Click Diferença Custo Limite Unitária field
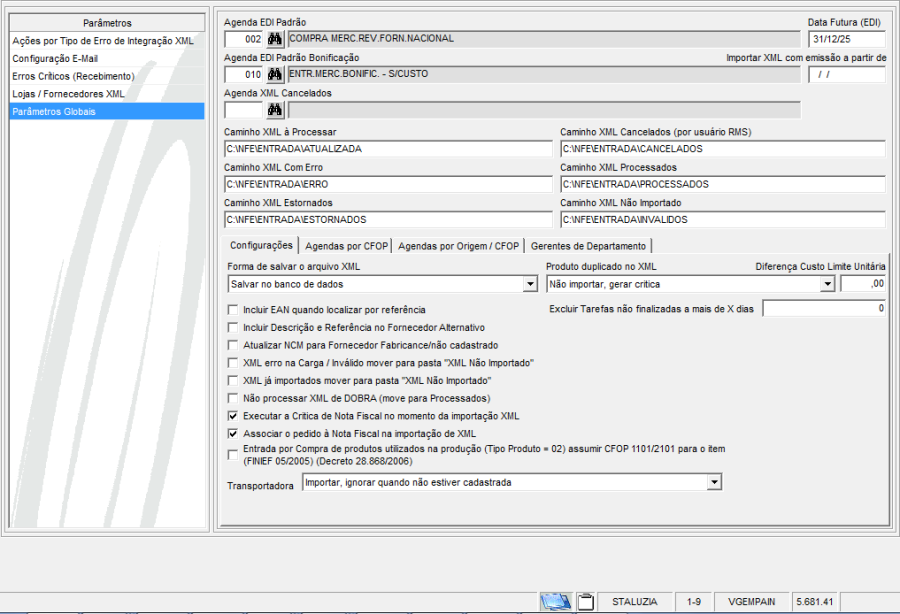Viewport: 900px width, 614px height. (x=863, y=283)
